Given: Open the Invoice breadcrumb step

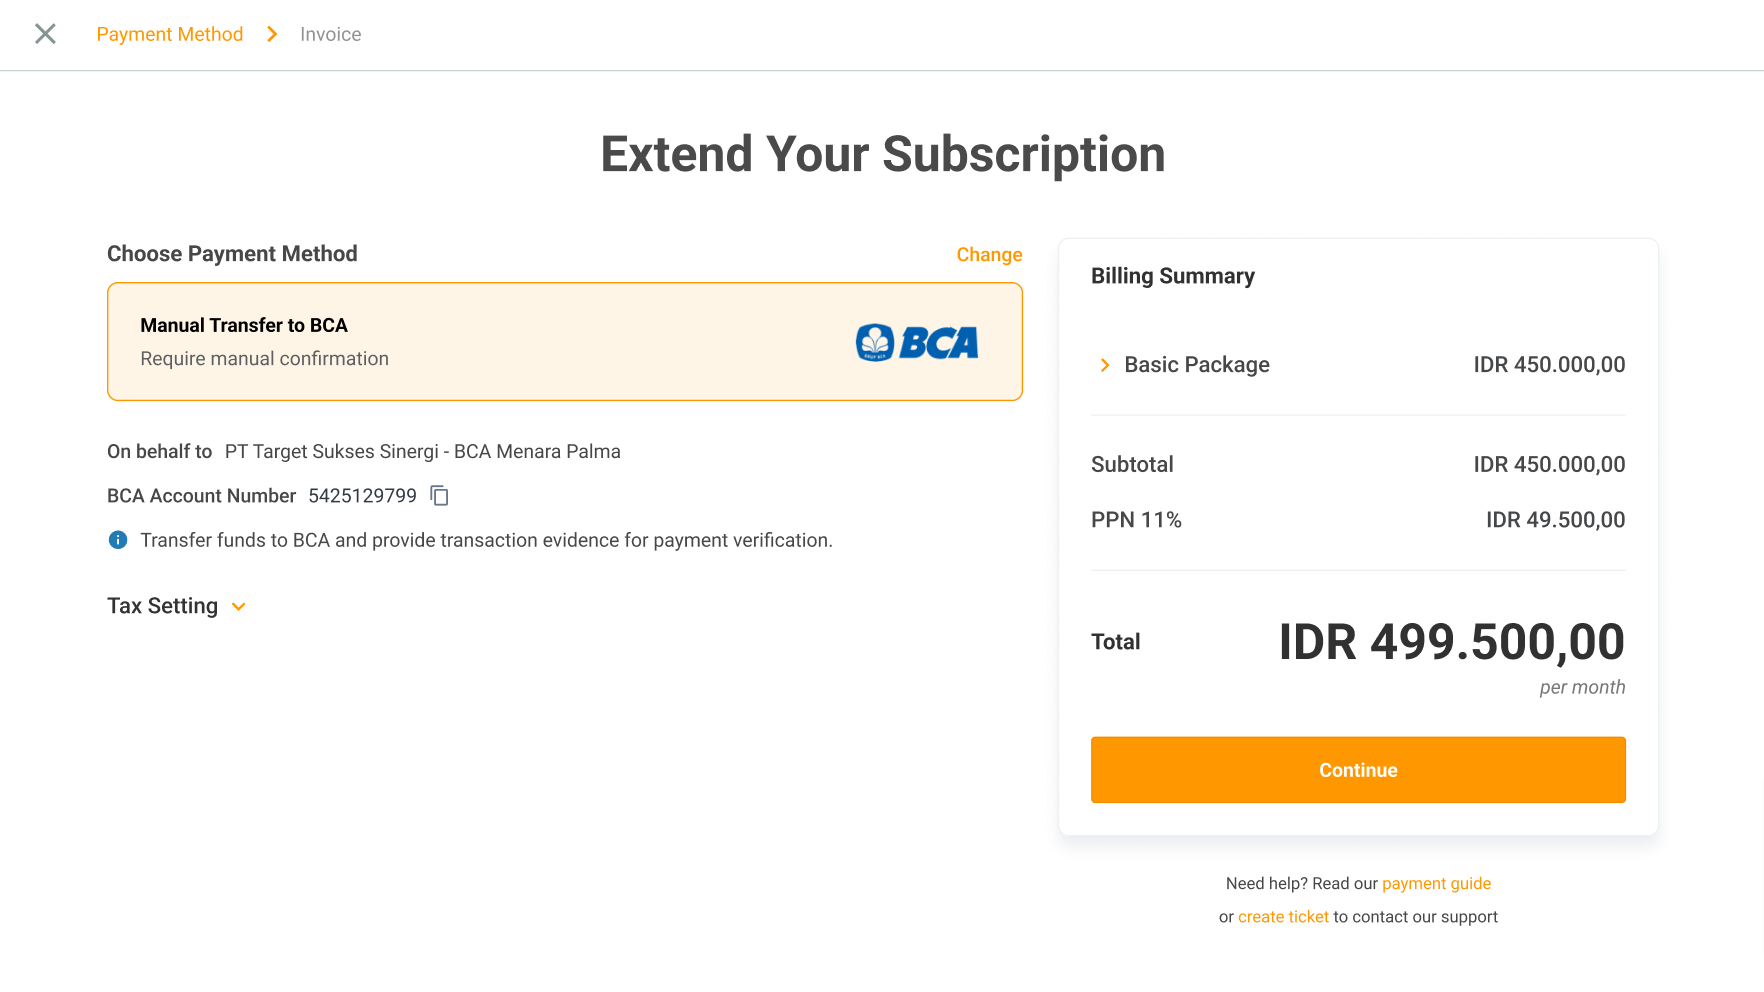Looking at the screenshot, I should tap(330, 34).
